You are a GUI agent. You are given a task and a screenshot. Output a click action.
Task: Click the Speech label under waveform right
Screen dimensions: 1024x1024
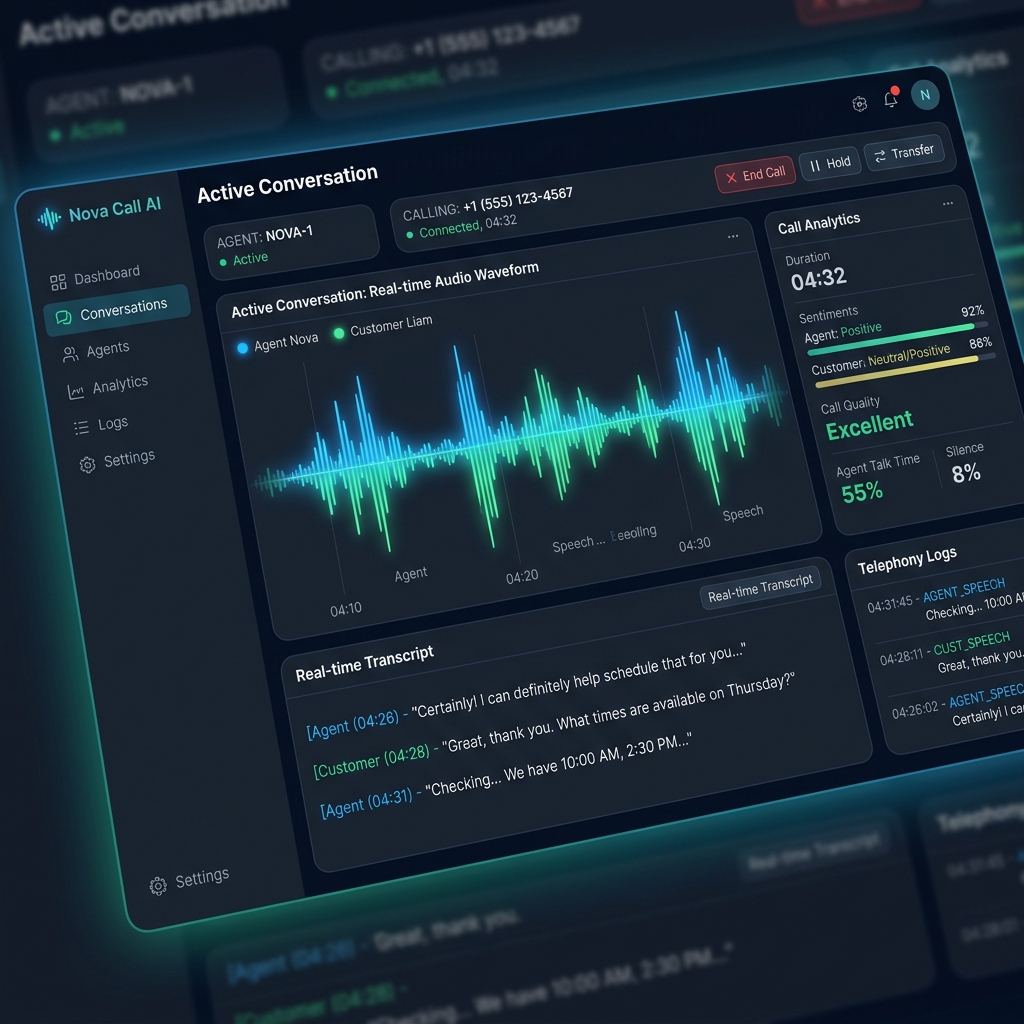click(743, 513)
